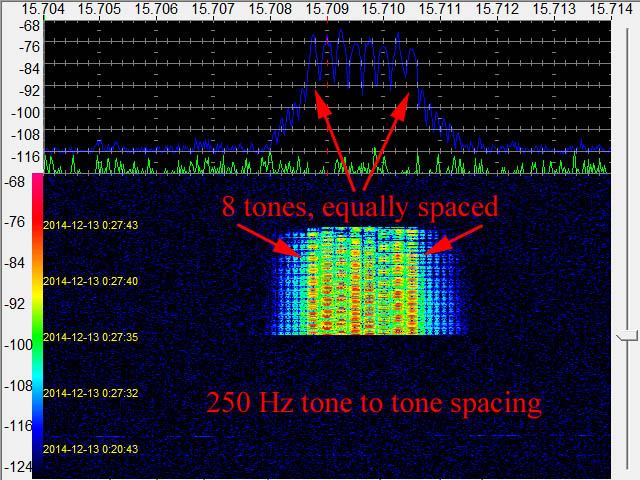
Task: Click the -68 label on the spectrum dB axis
Action: (x=29, y=26)
